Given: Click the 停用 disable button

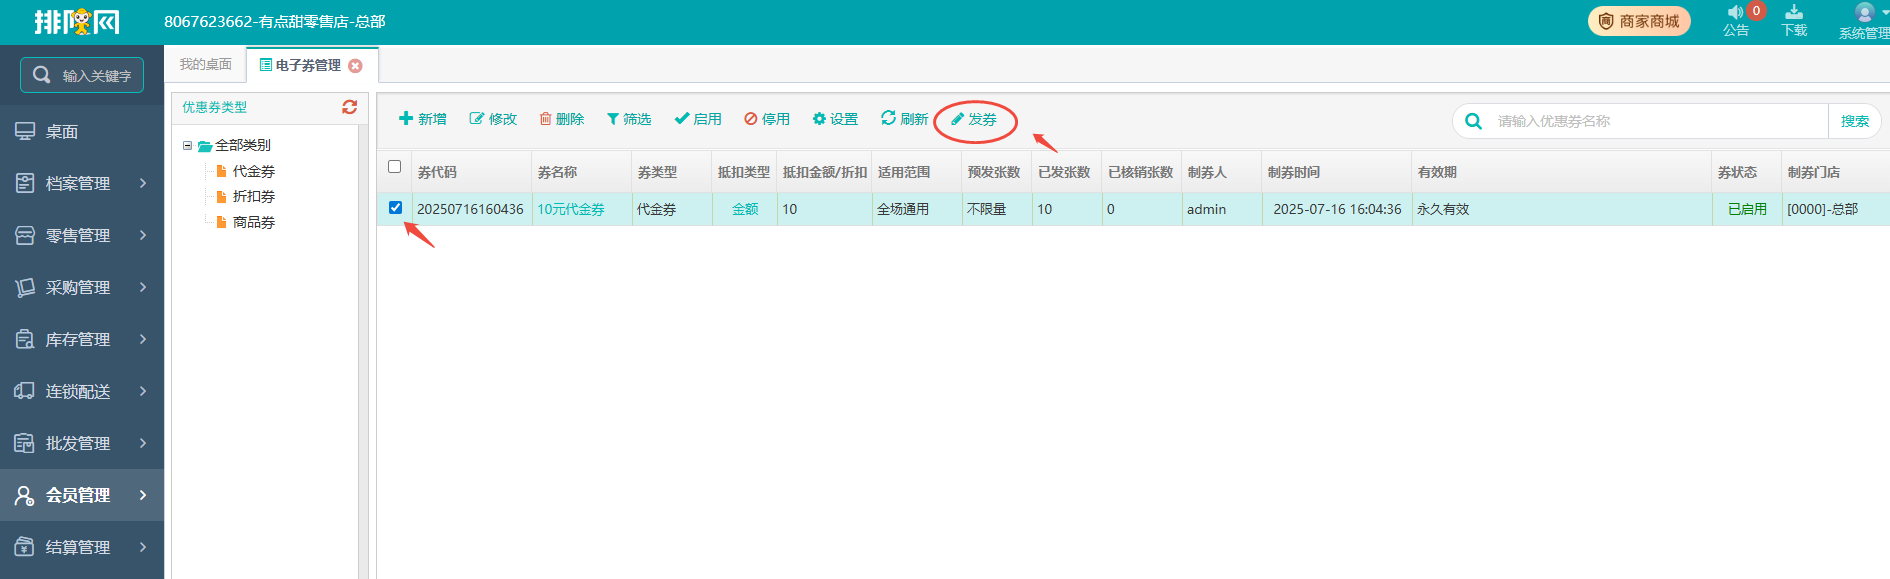Looking at the screenshot, I should click(x=767, y=119).
